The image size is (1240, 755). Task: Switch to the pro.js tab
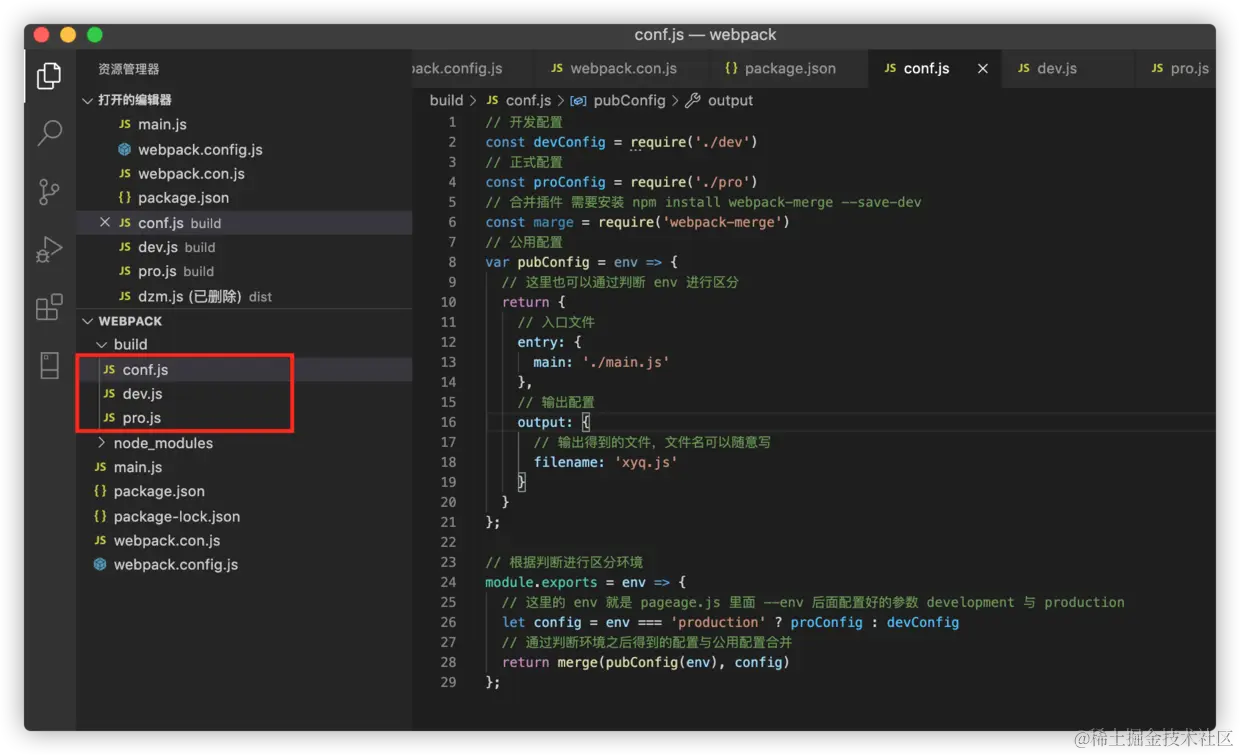tap(1179, 69)
